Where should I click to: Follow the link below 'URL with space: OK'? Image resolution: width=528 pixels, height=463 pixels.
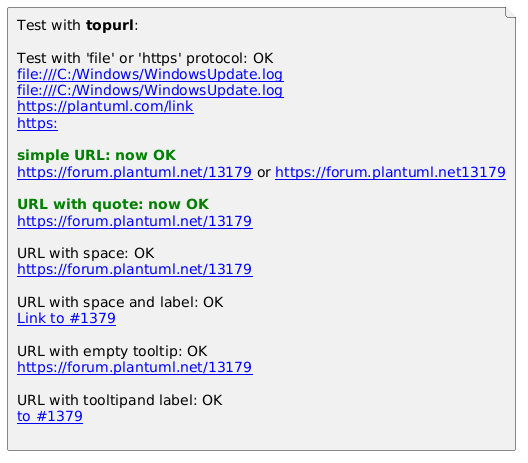click(135, 269)
